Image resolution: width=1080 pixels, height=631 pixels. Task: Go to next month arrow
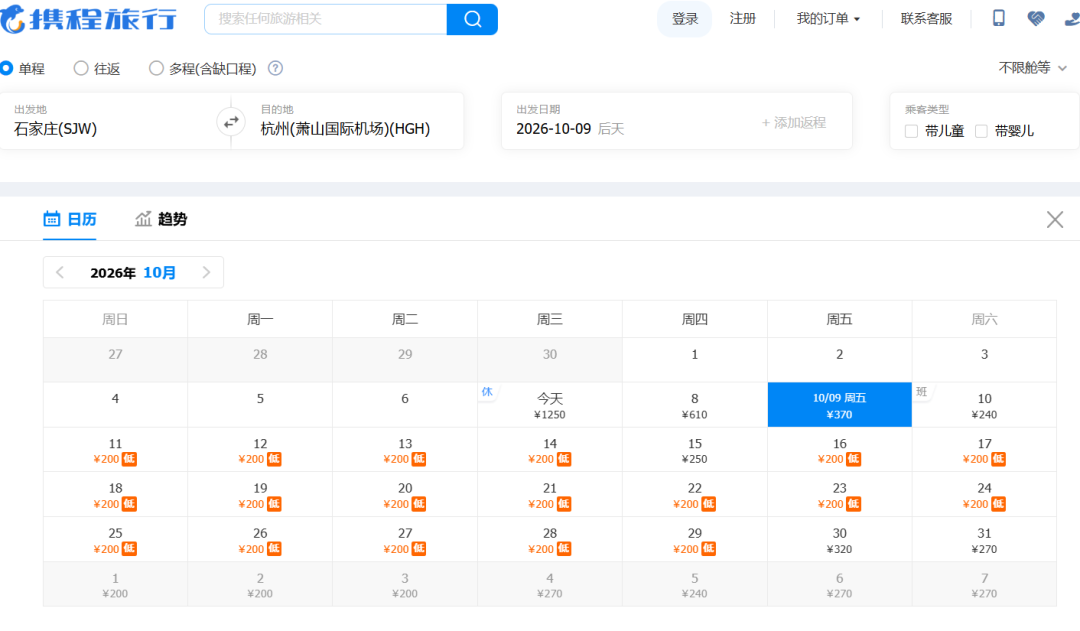coord(206,273)
